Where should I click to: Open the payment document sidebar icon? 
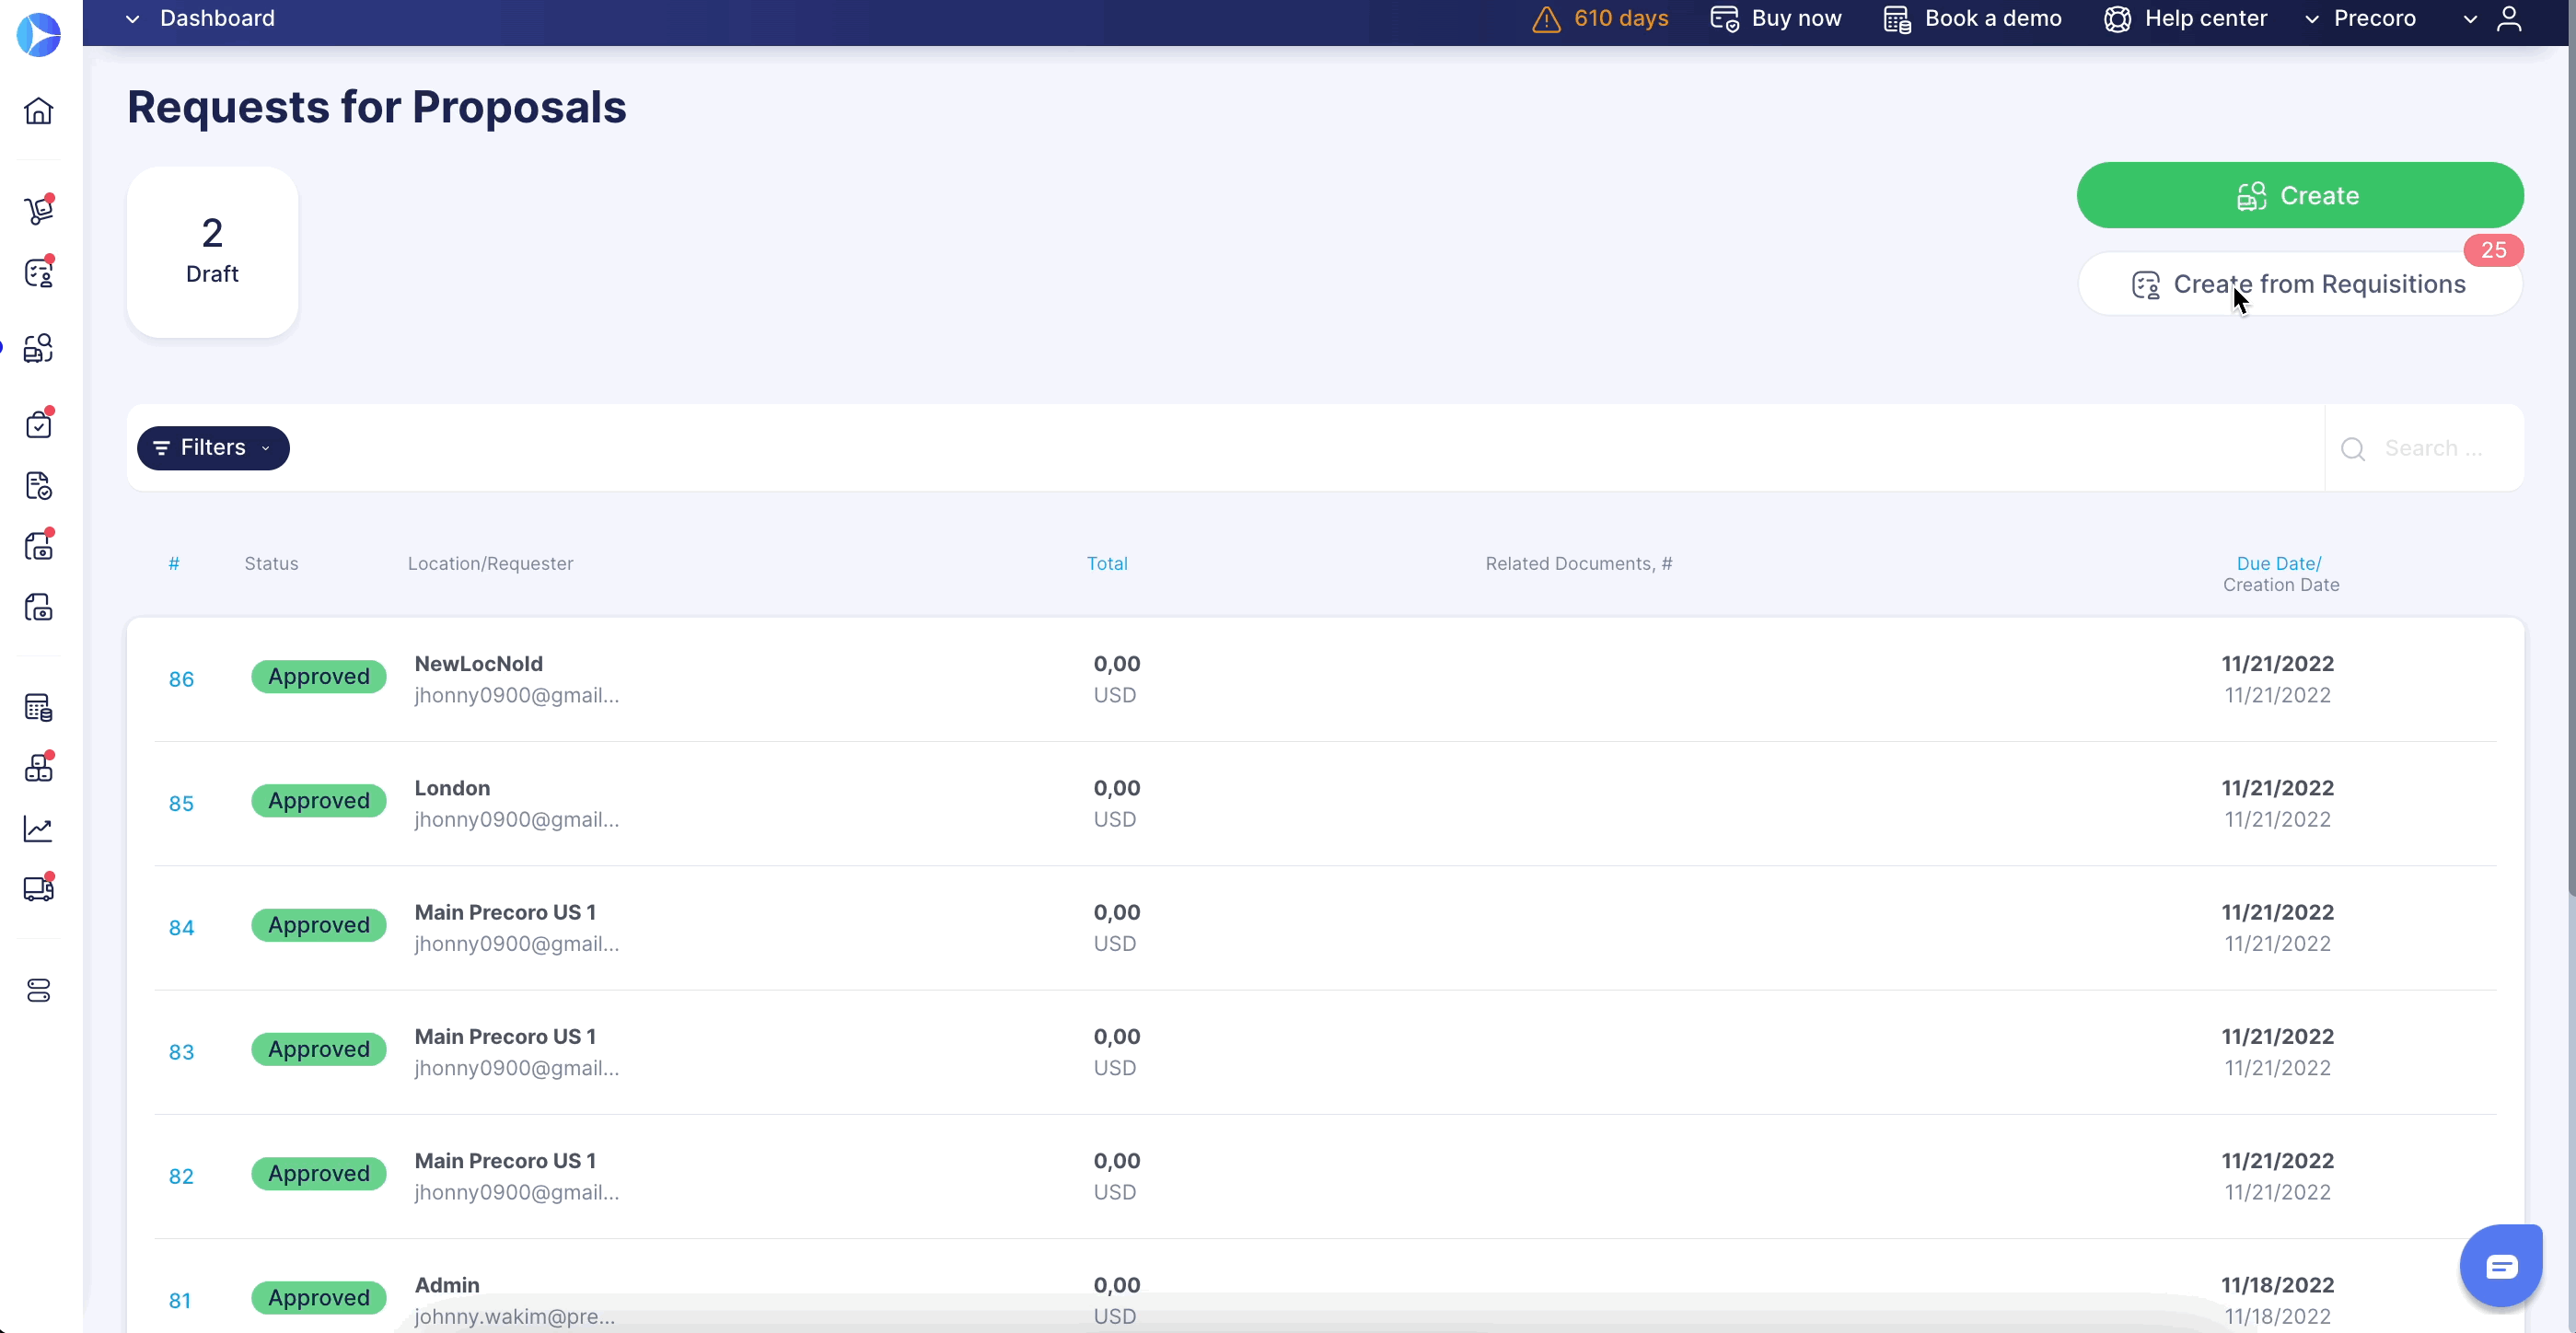(x=39, y=607)
